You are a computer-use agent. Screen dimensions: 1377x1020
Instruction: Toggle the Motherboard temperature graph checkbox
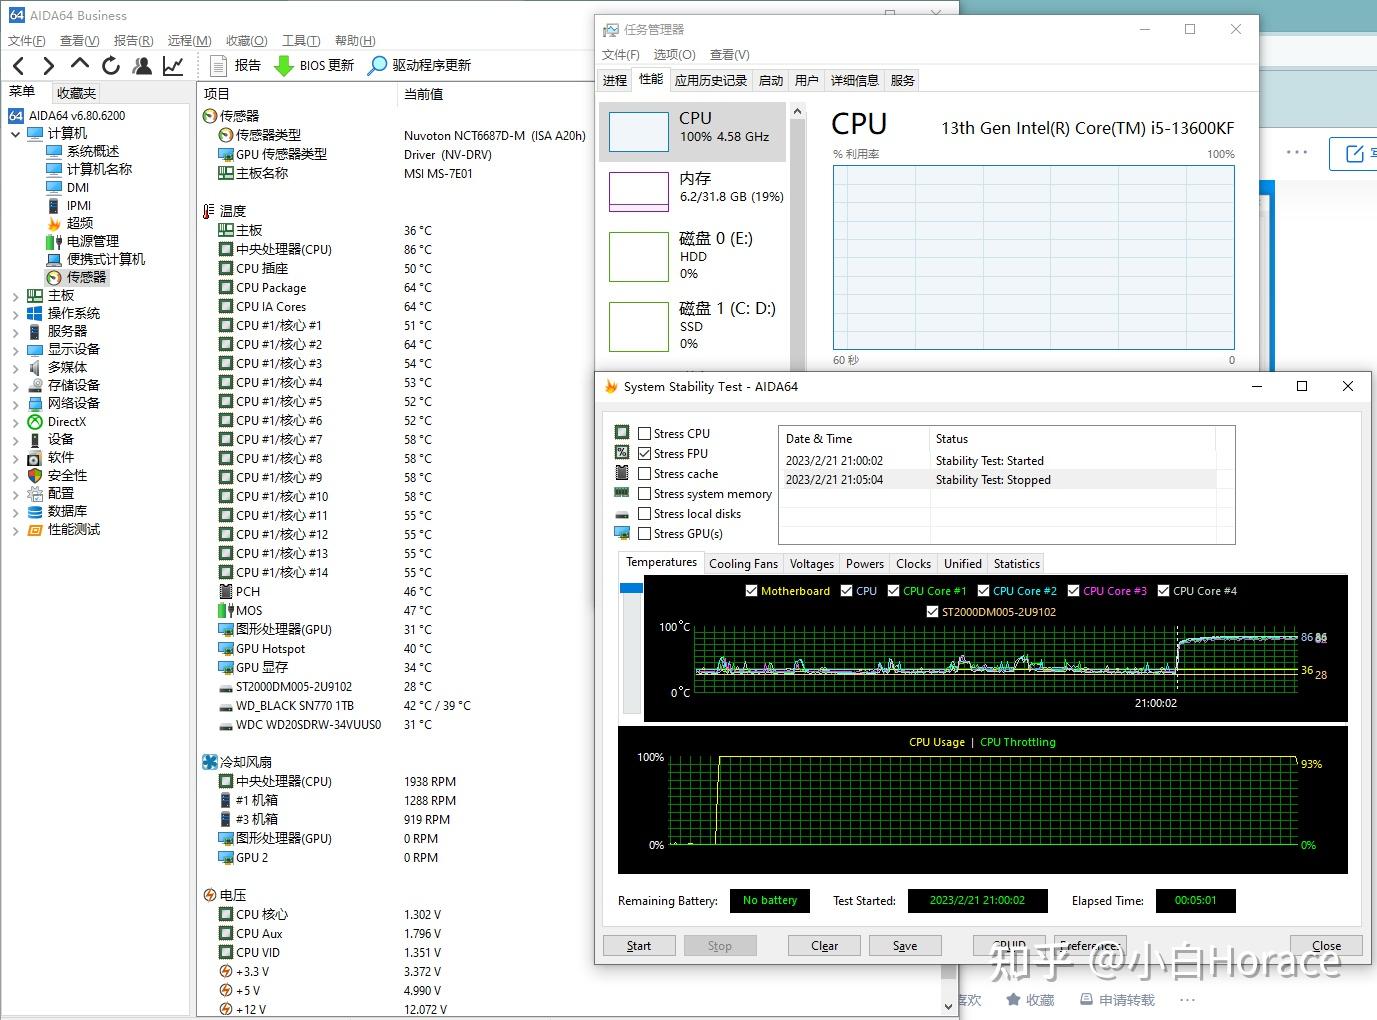point(751,591)
